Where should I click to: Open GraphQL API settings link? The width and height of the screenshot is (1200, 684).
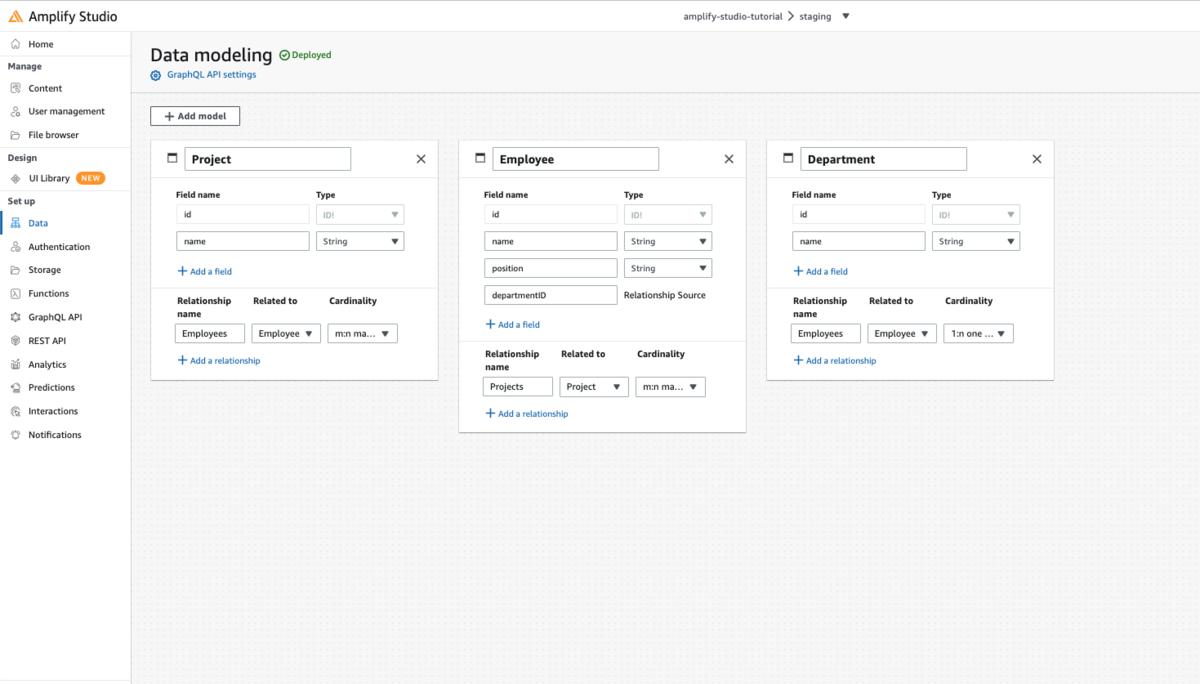click(211, 75)
